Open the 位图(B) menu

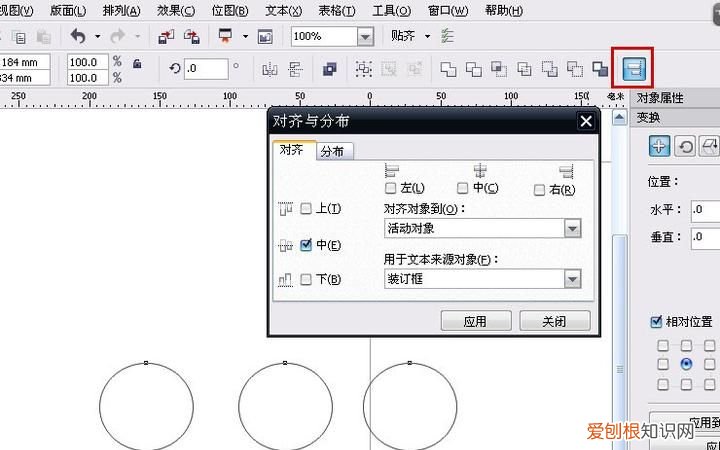pos(230,11)
